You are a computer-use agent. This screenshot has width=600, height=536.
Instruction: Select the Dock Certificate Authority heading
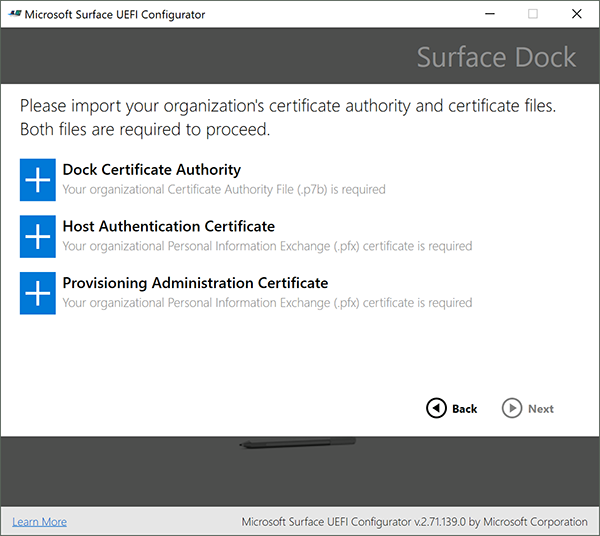[151, 170]
